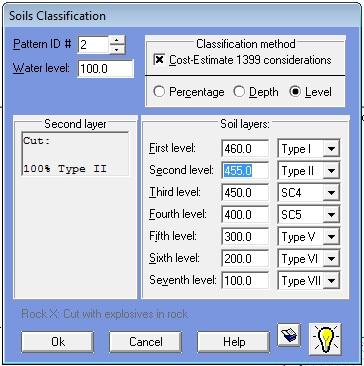
Task: Click the Fifth level value field 300.0
Action: (245, 237)
